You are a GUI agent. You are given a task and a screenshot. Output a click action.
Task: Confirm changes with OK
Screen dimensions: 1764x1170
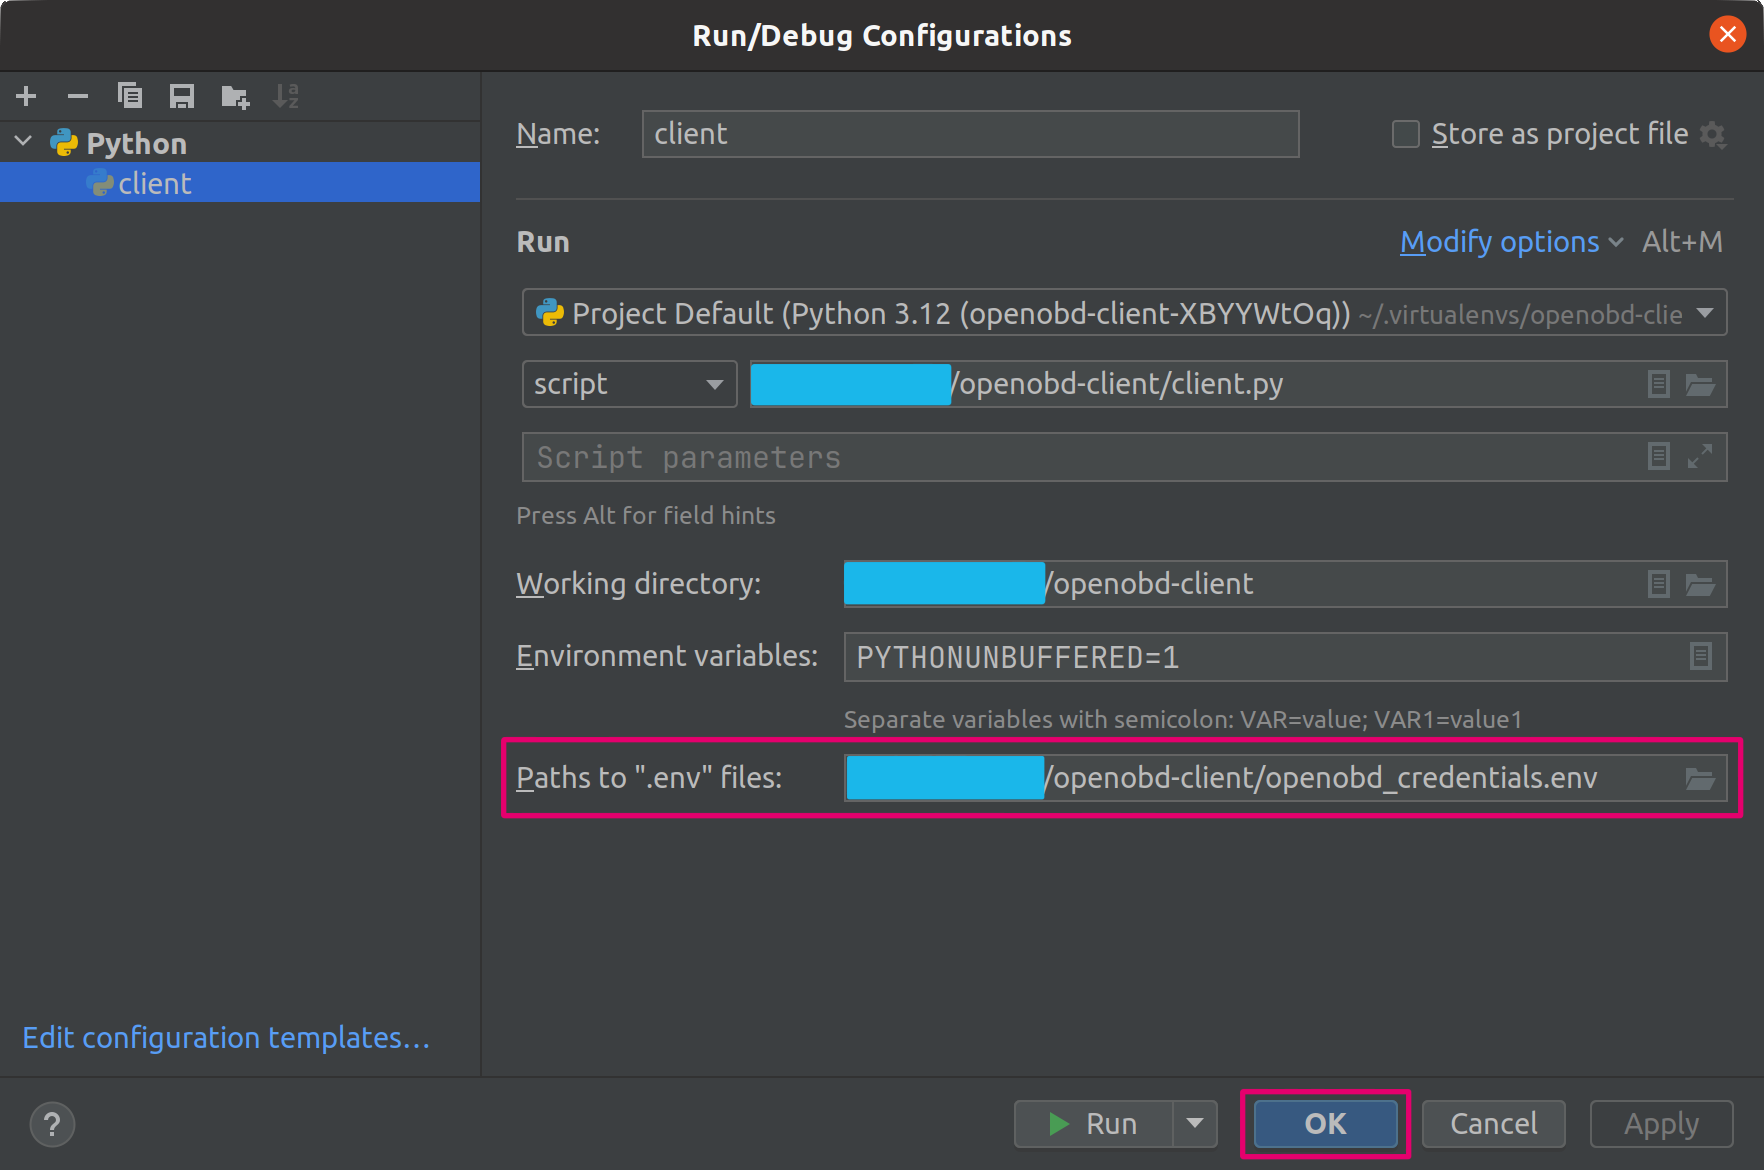(1324, 1123)
